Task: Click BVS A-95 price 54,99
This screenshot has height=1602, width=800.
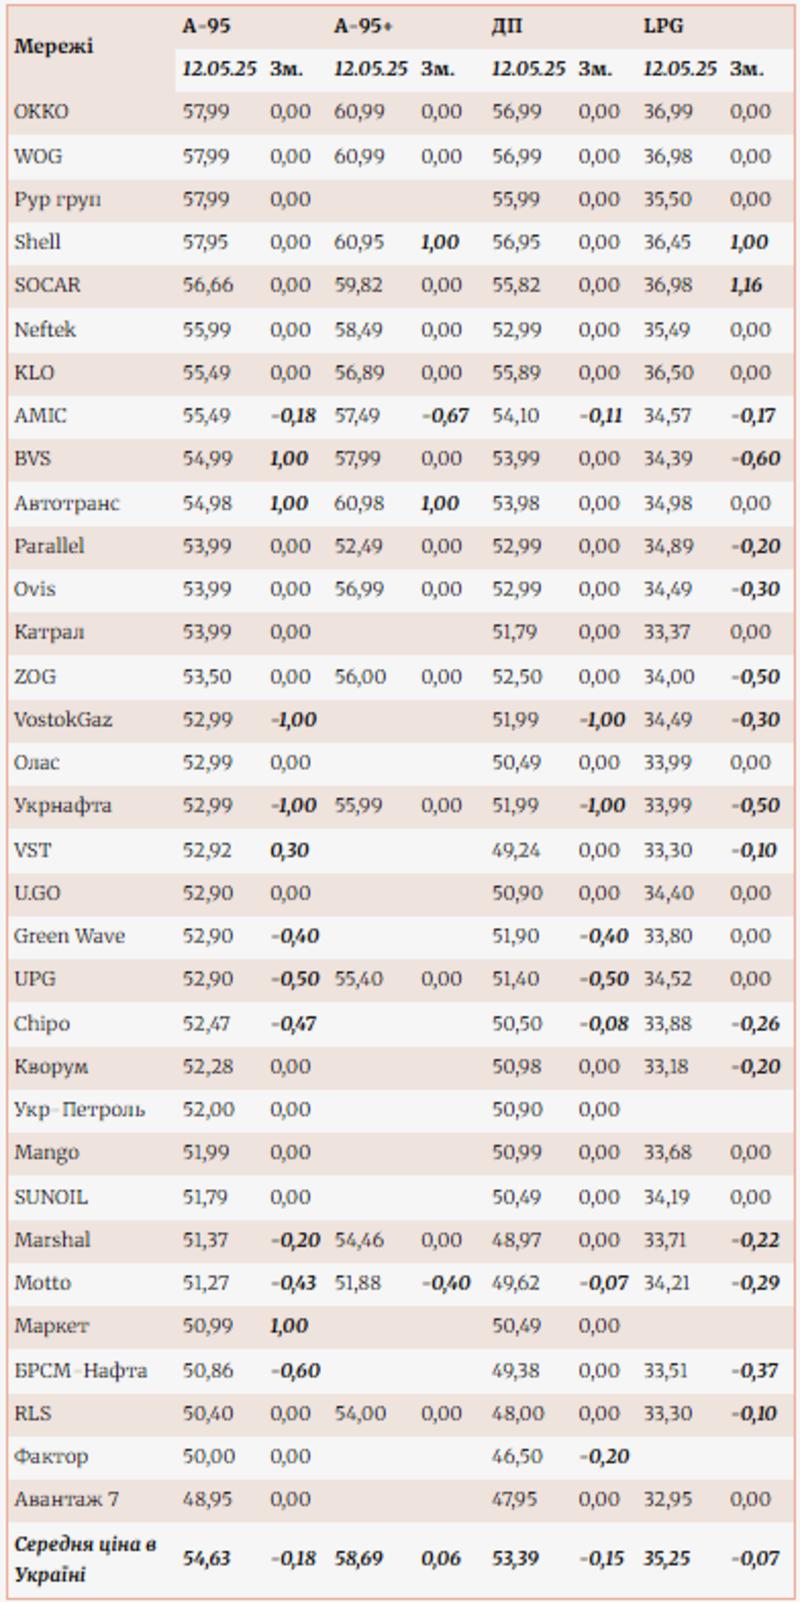Action: pos(205,458)
